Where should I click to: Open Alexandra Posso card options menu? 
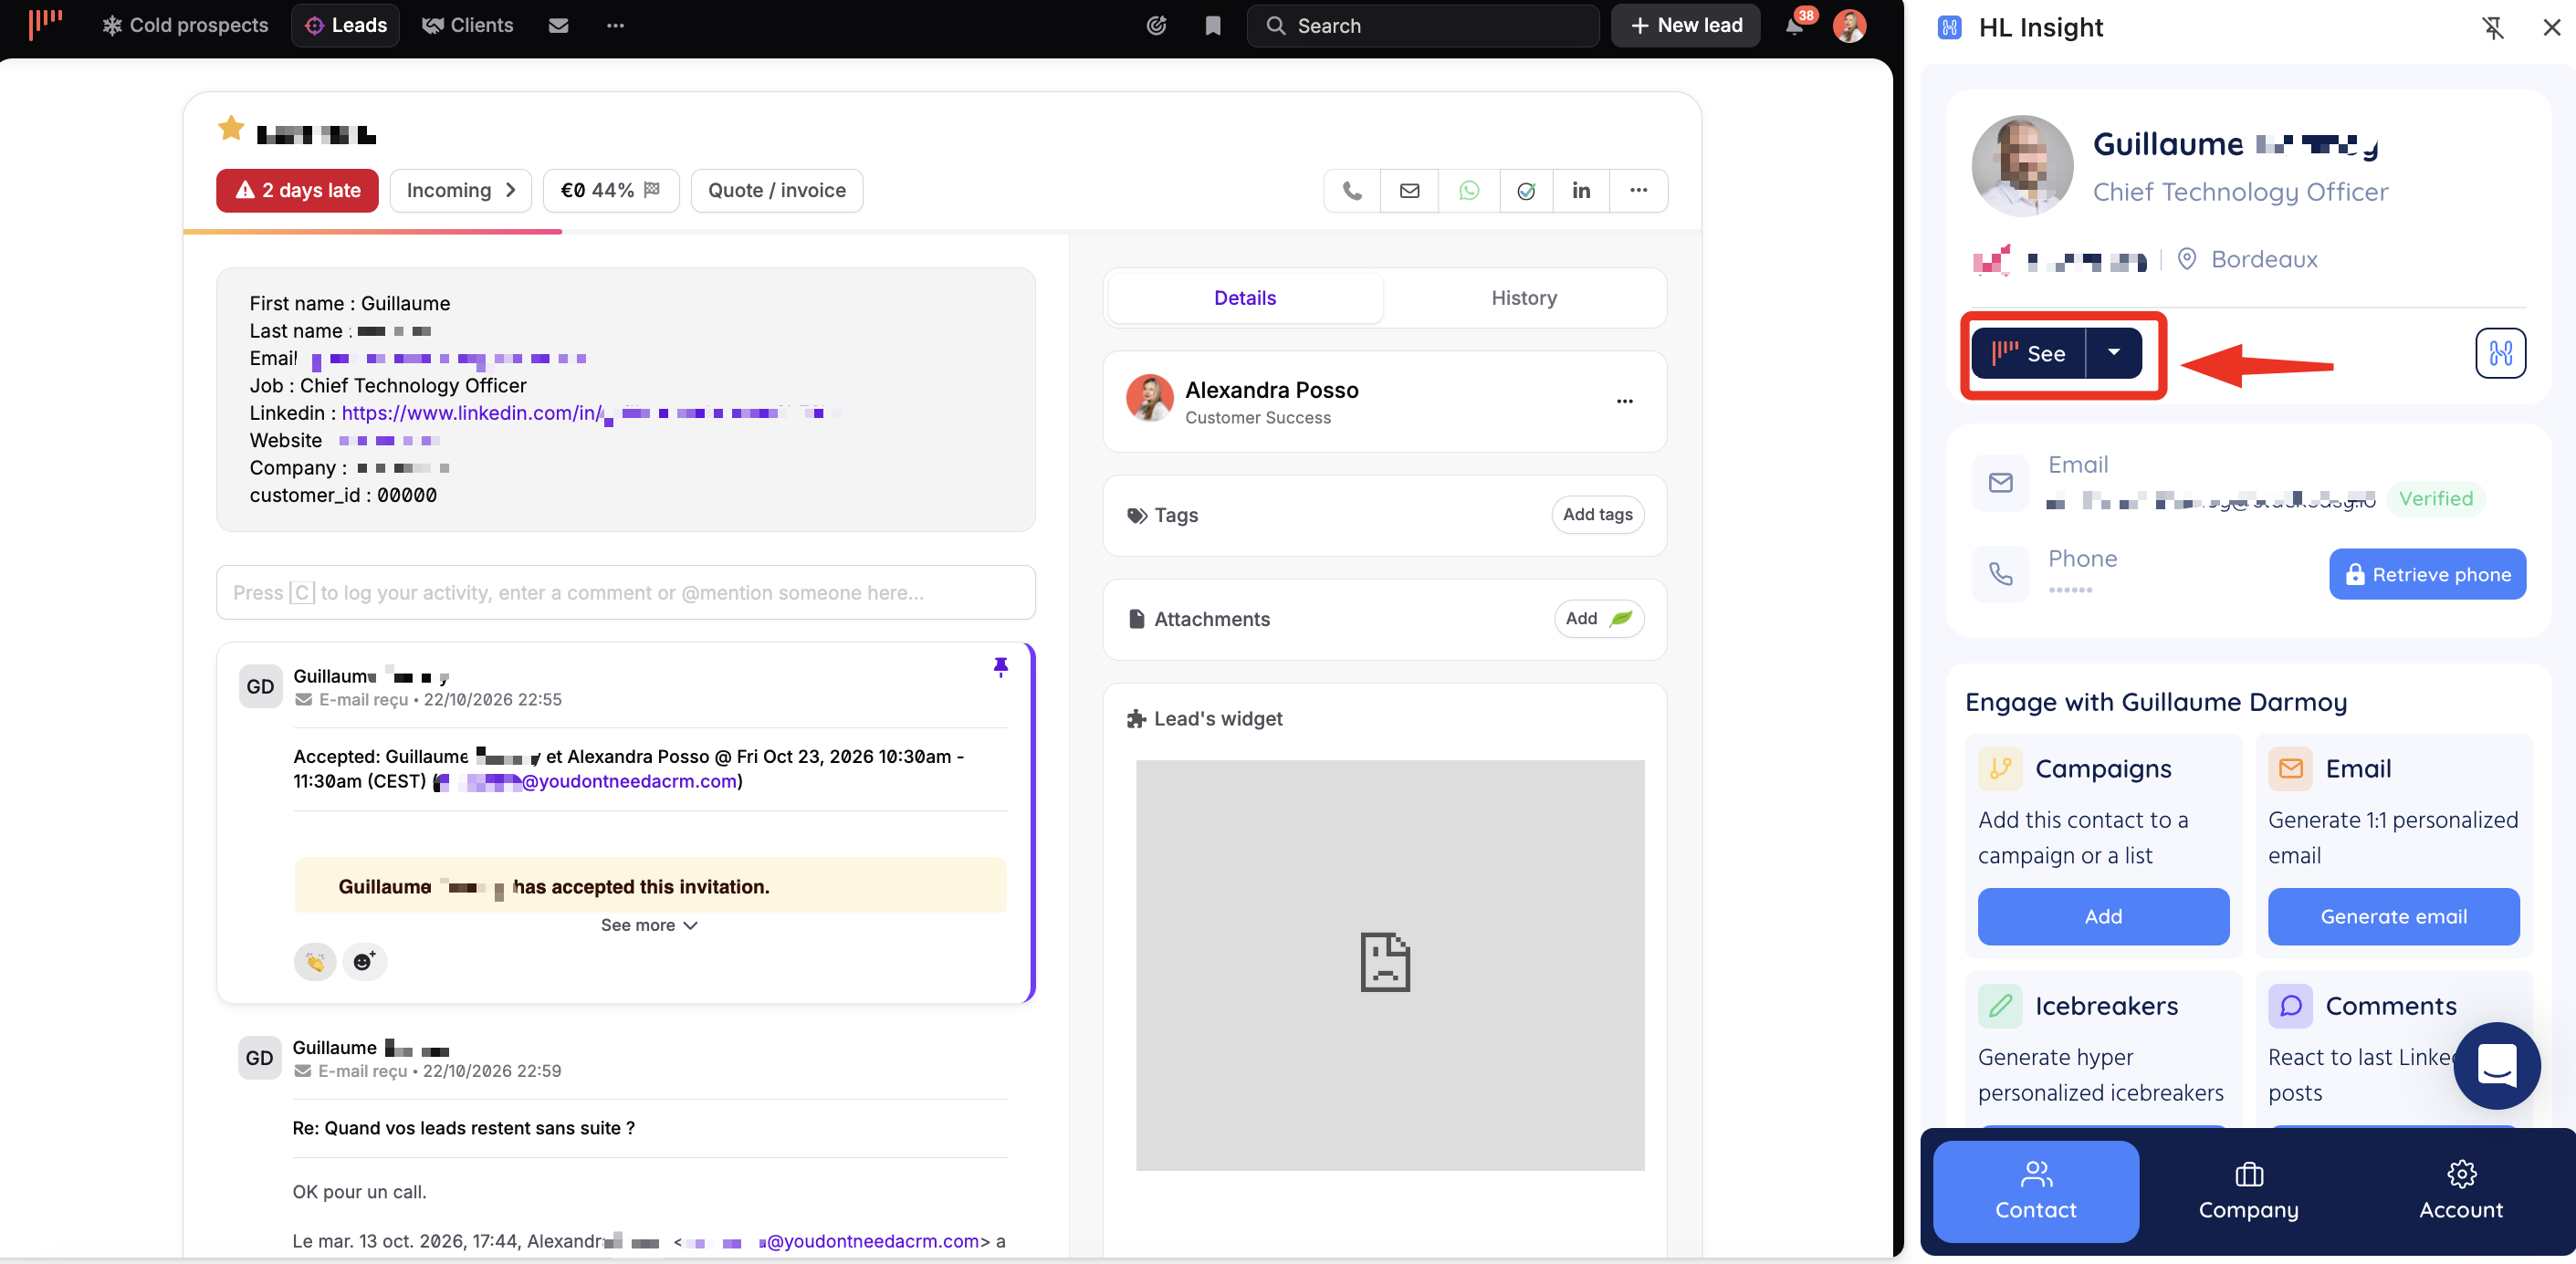(x=1624, y=401)
